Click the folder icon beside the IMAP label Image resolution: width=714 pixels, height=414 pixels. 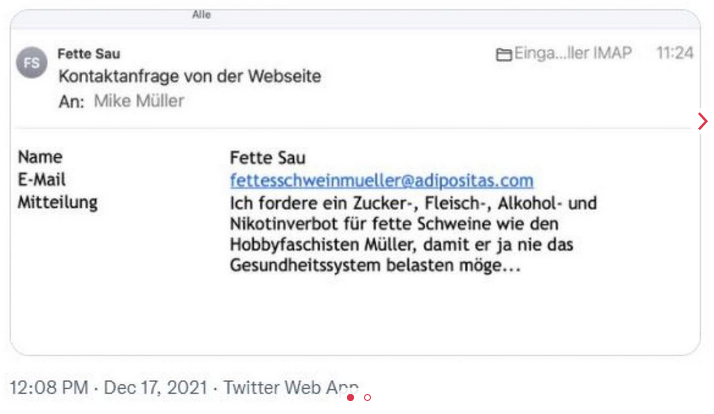pyautogui.click(x=504, y=54)
